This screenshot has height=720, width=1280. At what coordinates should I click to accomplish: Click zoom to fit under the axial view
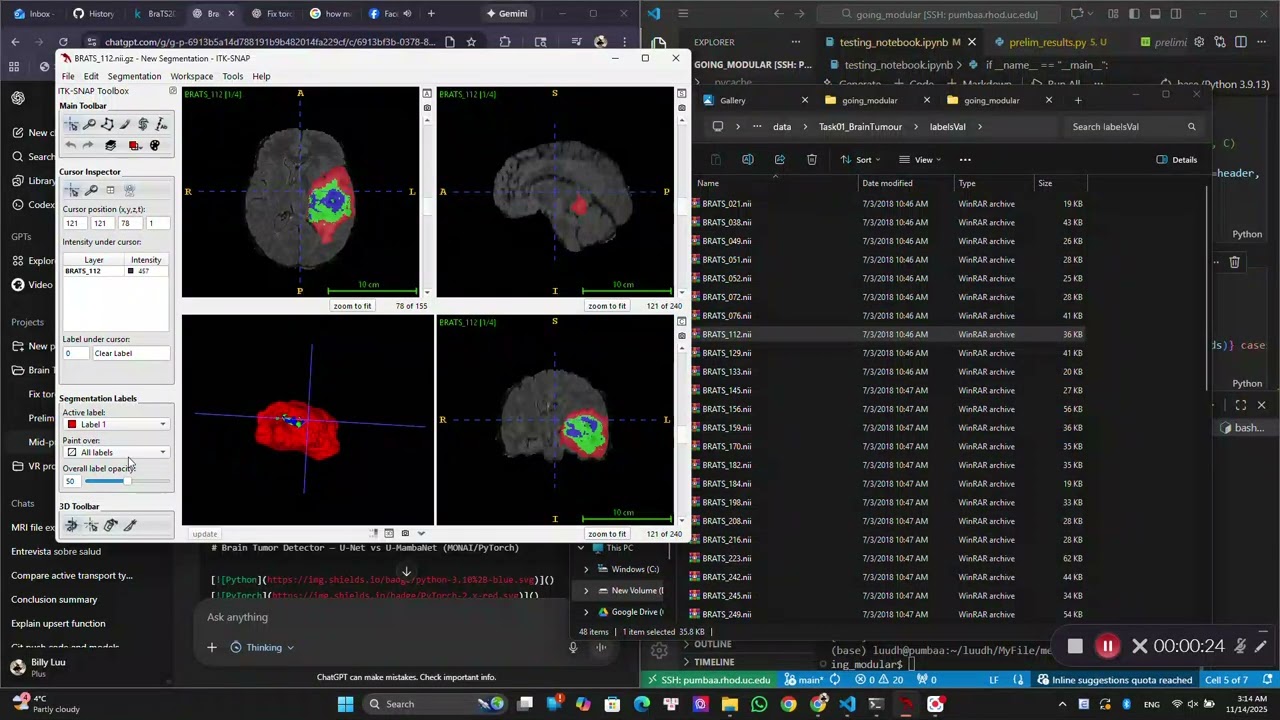[x=352, y=306]
